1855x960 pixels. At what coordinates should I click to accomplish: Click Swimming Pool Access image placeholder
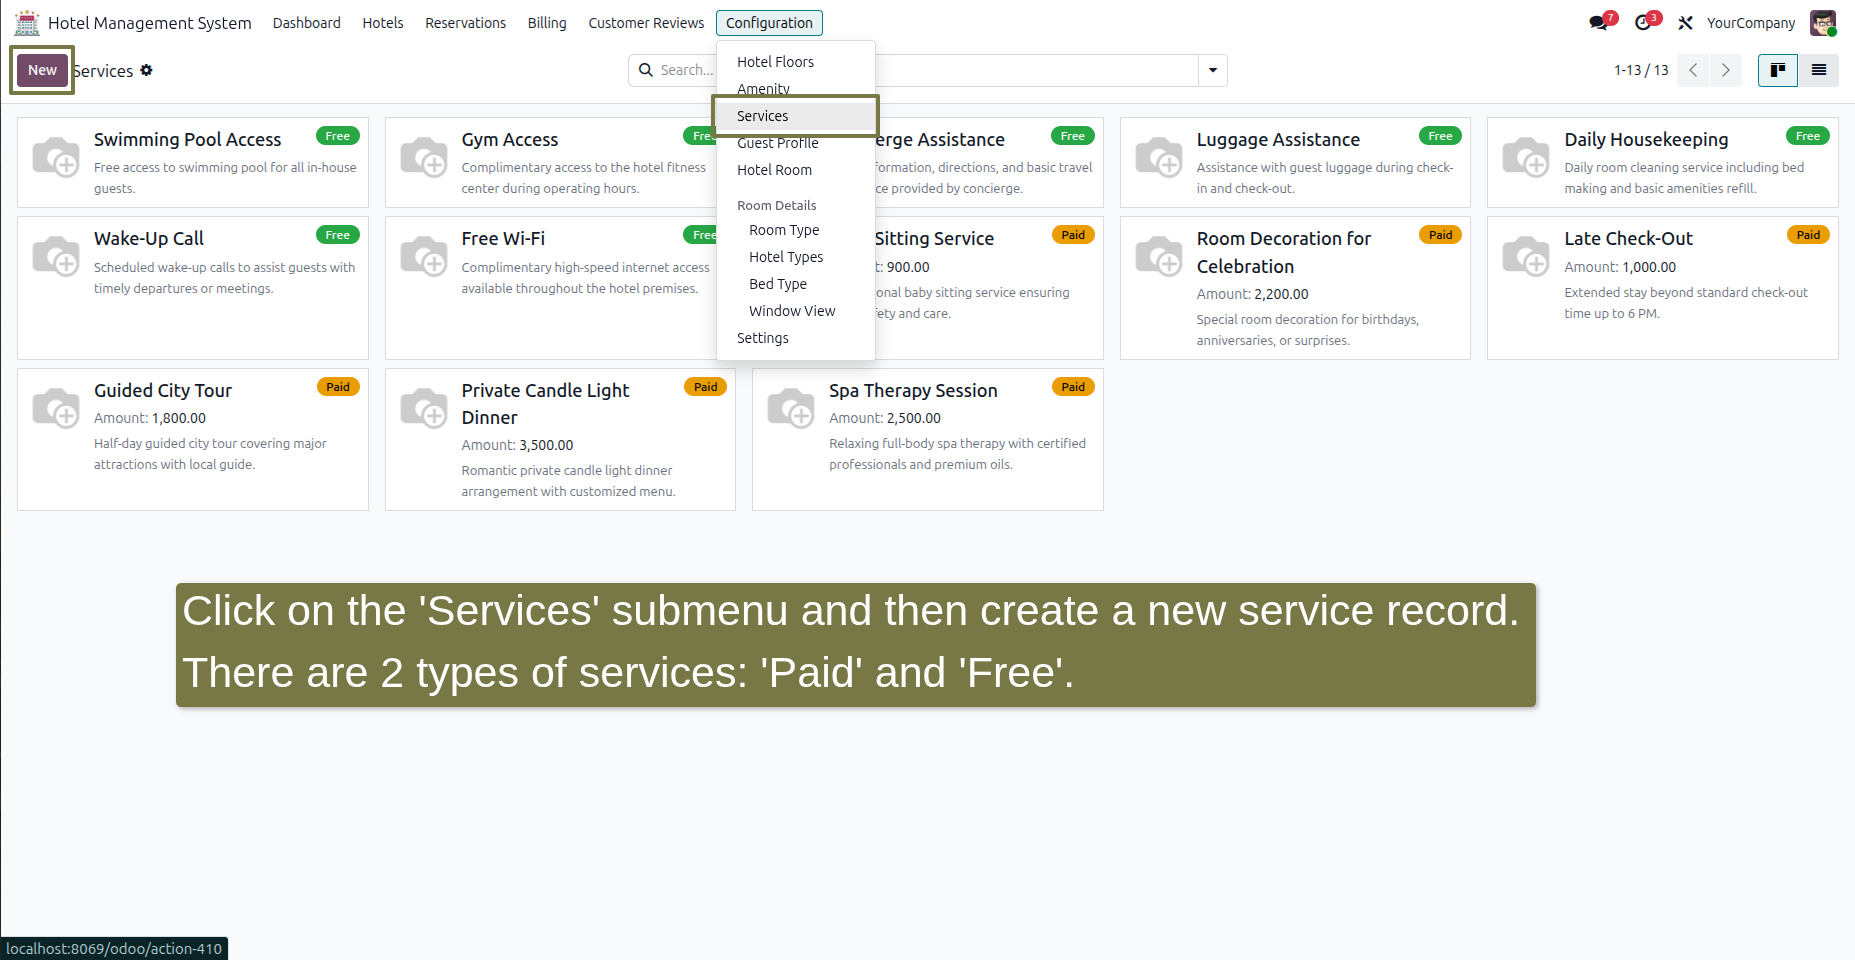click(x=56, y=157)
